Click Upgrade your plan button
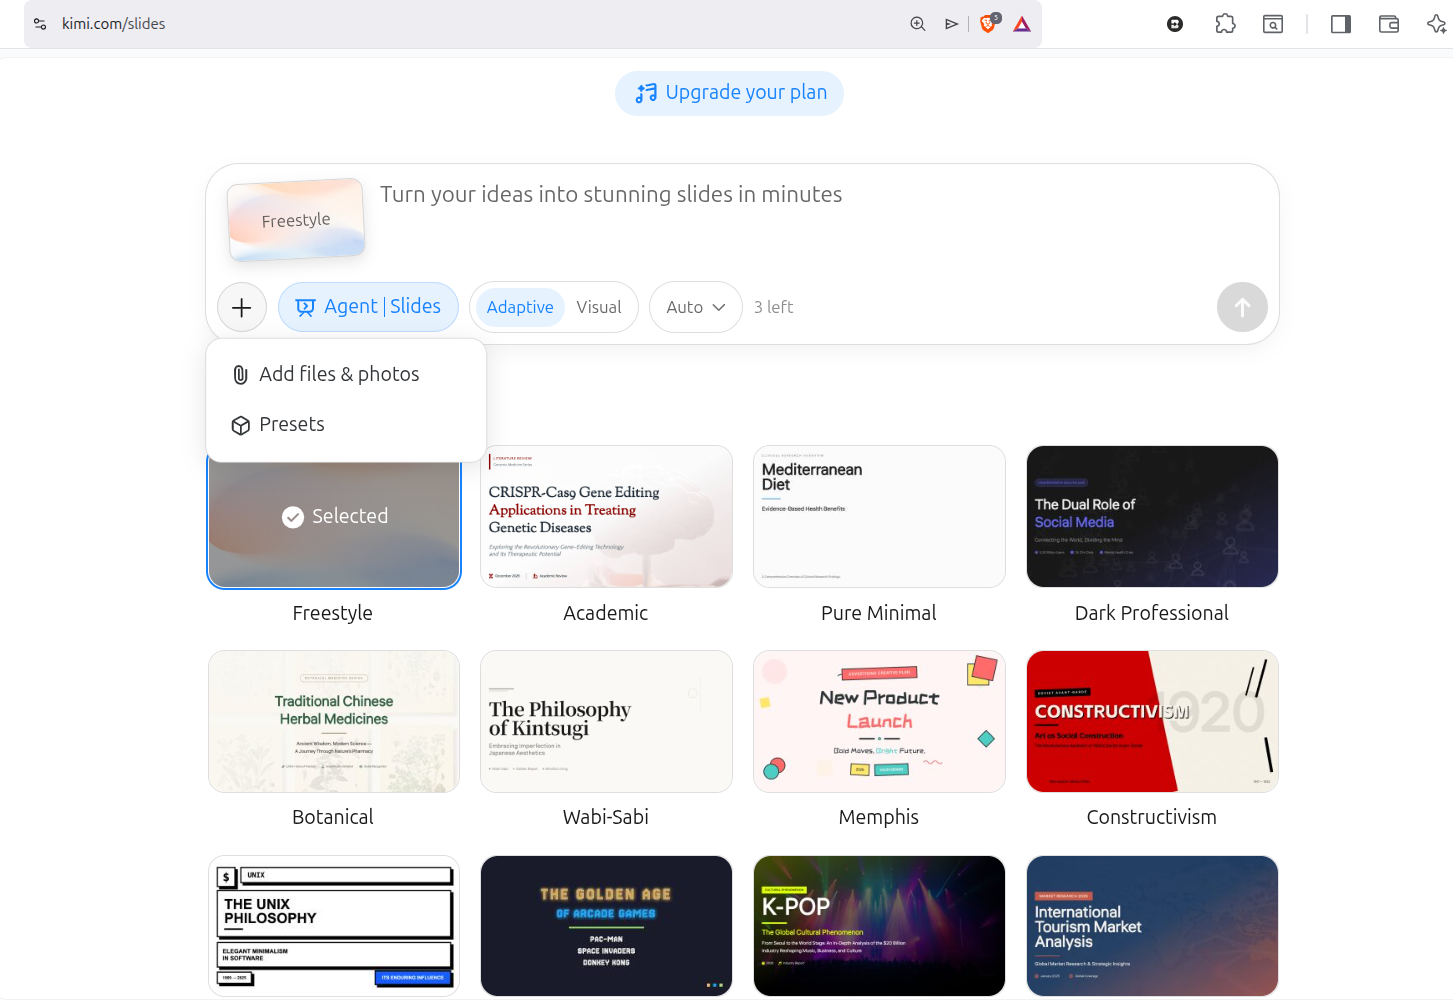 pos(729,93)
